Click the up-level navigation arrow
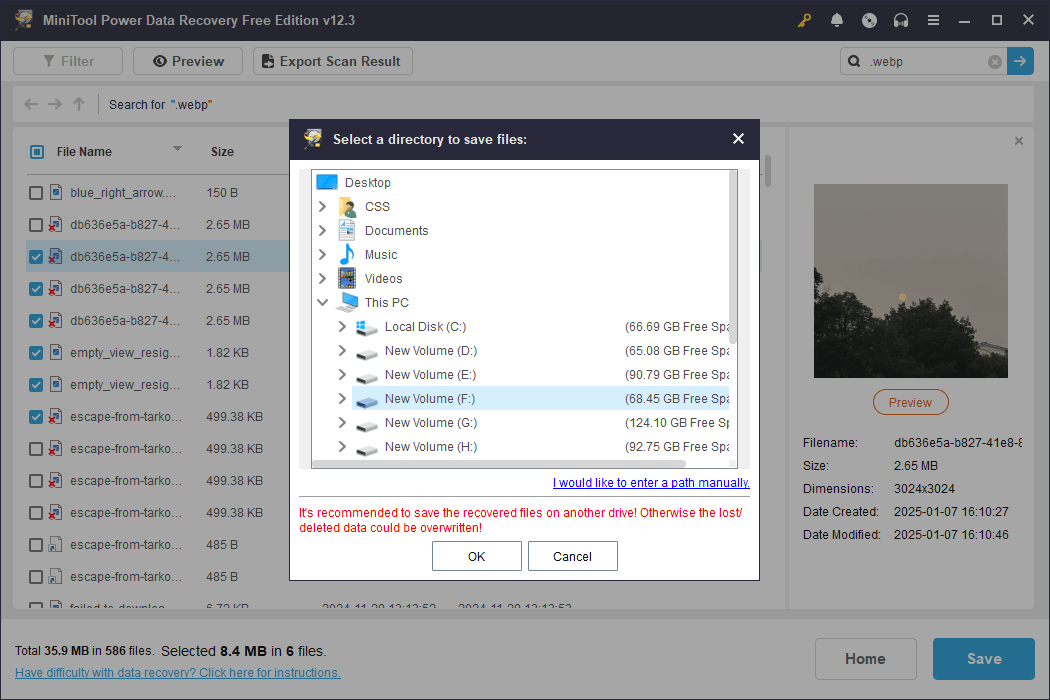The width and height of the screenshot is (1050, 700). point(79,104)
